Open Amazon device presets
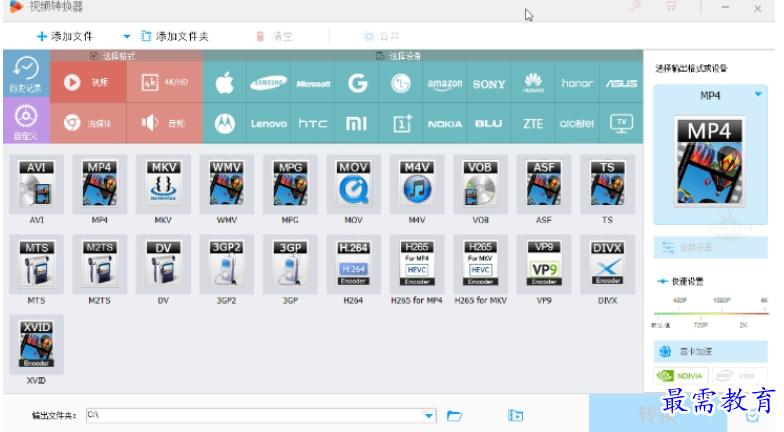Screen dimensions: 784x432 [x=445, y=82]
